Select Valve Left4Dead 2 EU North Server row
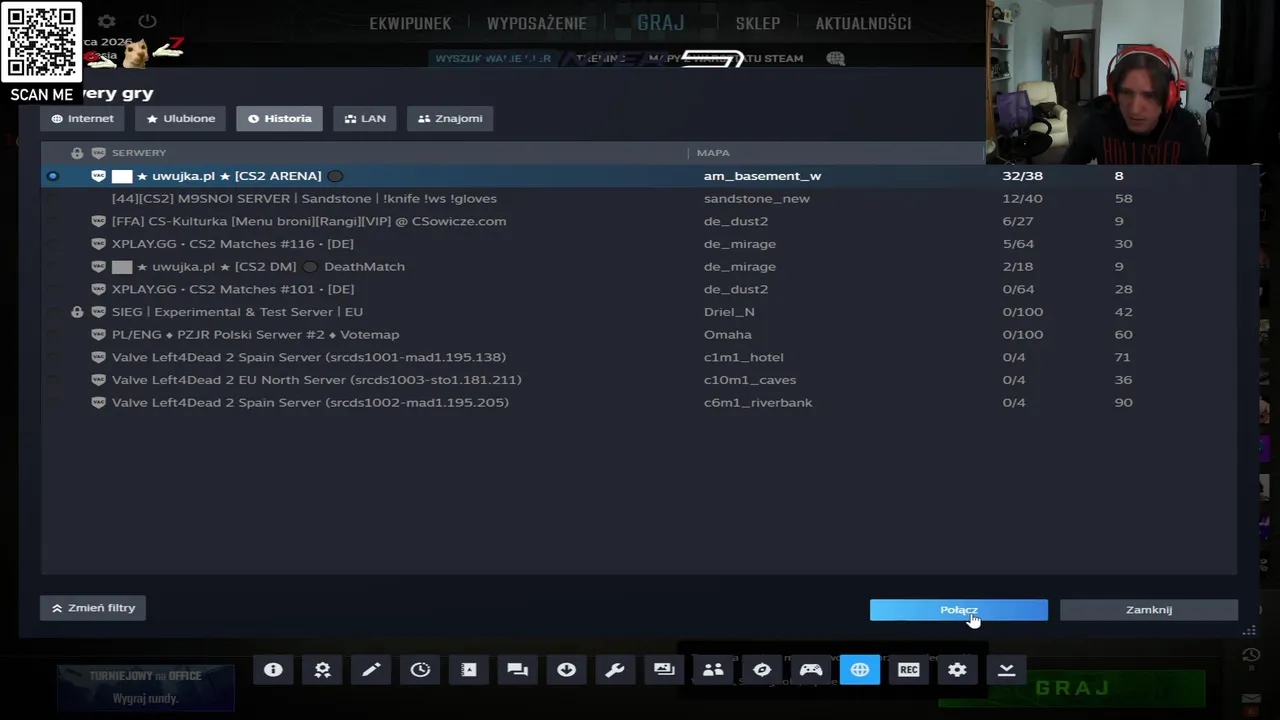Viewport: 1280px width, 720px height. [638, 380]
